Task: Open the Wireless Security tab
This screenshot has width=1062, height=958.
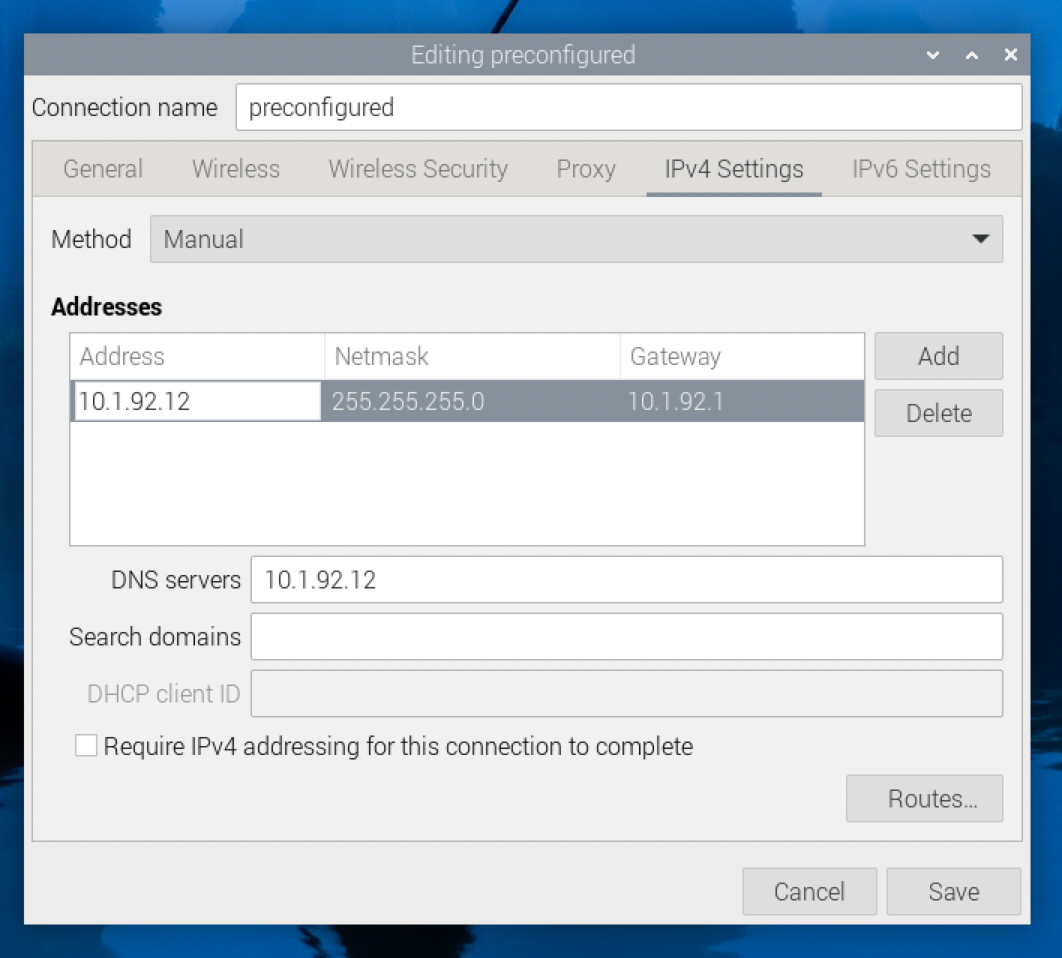Action: 417,169
